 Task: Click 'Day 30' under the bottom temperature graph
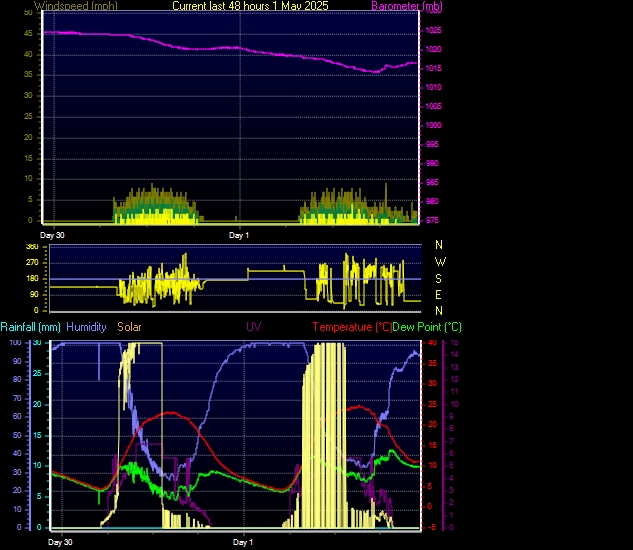(x=60, y=542)
